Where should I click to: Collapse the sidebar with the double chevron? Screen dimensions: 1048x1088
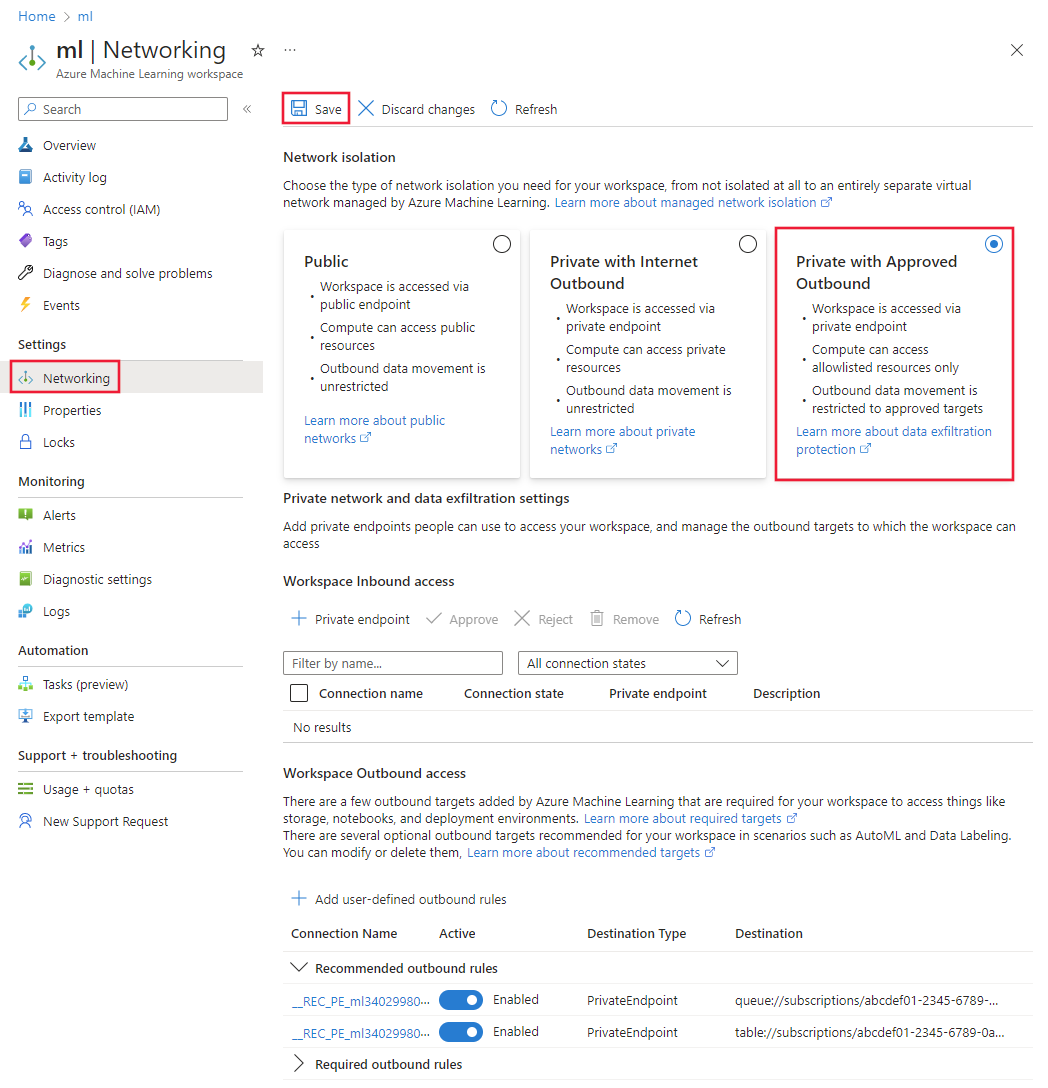click(247, 109)
